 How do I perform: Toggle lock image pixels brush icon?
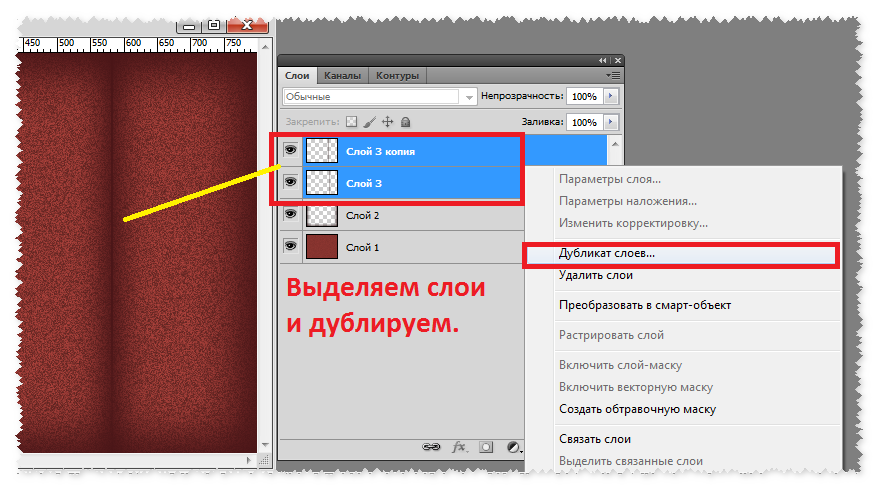(369, 122)
